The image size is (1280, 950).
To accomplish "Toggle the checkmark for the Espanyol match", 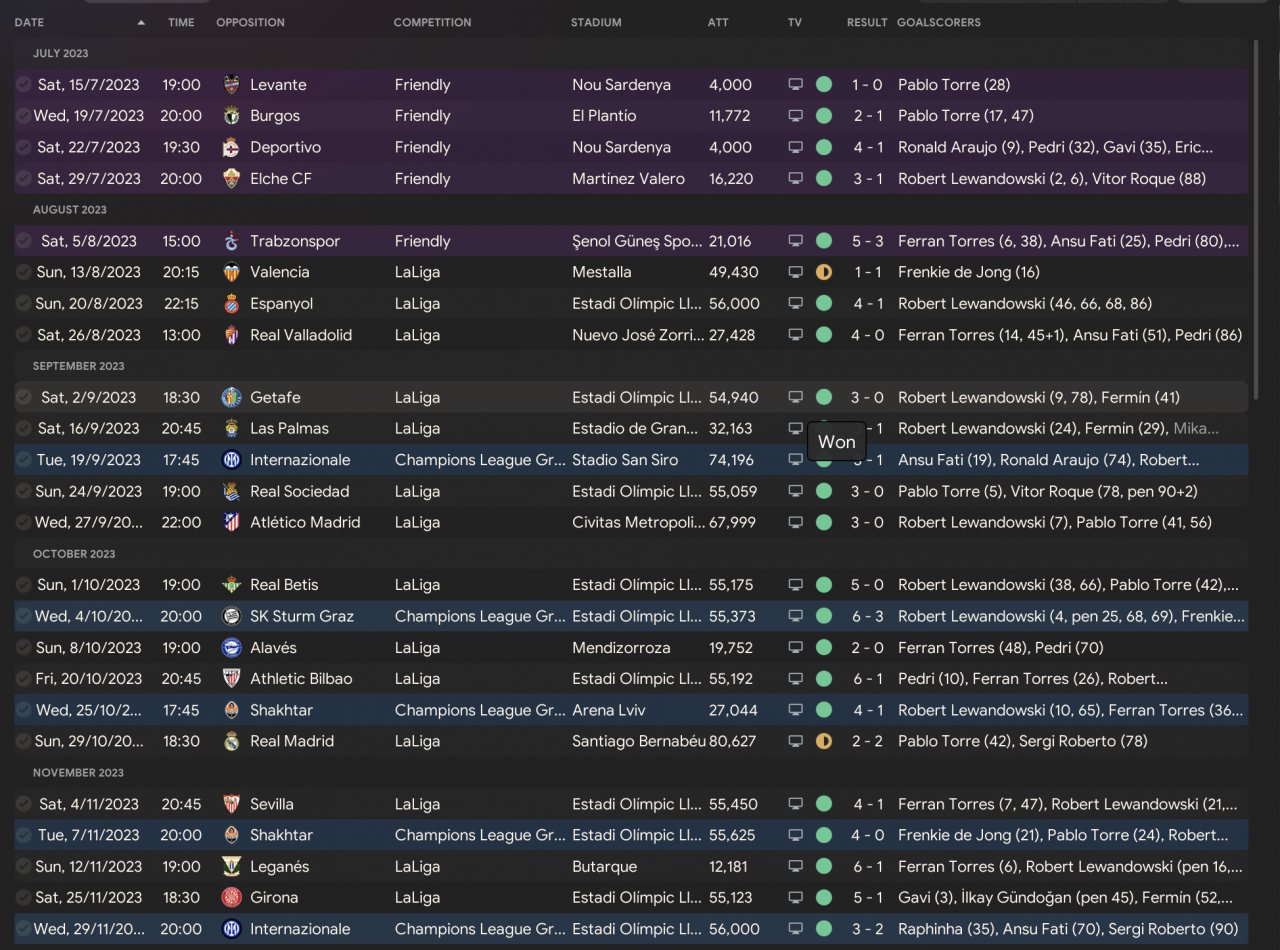I will 23,303.
